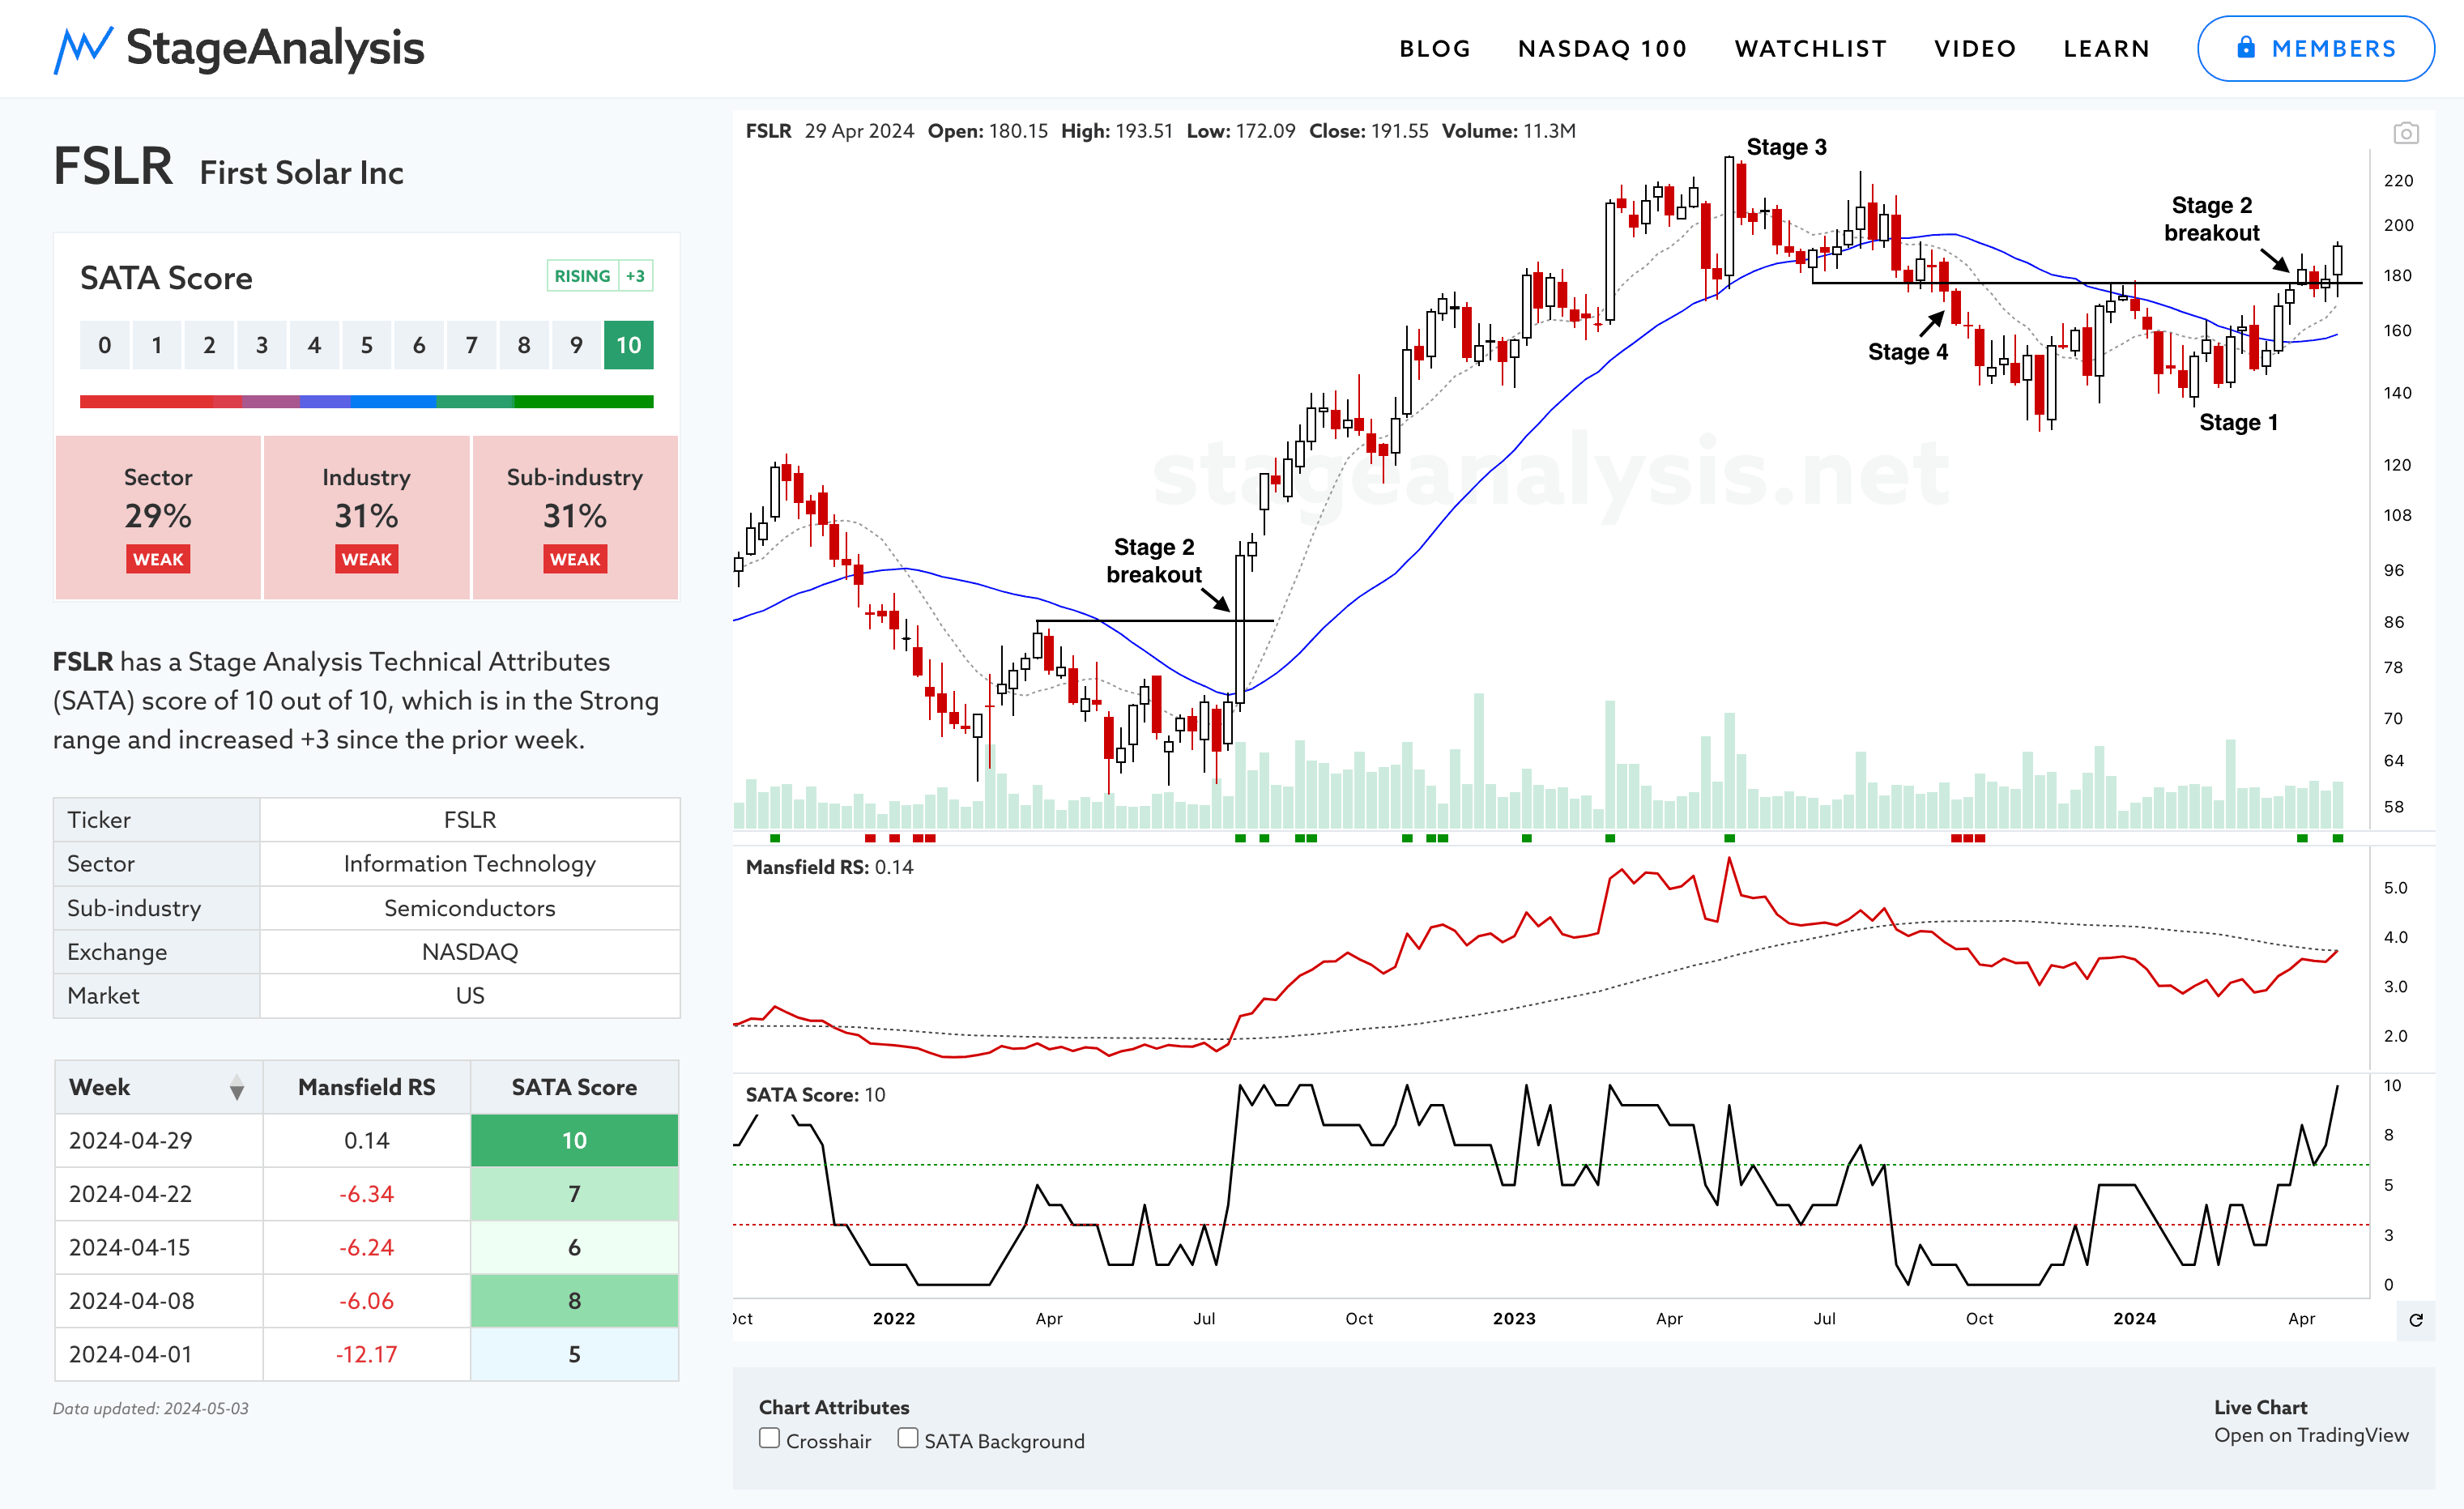Click the SATA score gradient color bar
This screenshot has width=2464, height=1509.
pyautogui.click(x=366, y=402)
